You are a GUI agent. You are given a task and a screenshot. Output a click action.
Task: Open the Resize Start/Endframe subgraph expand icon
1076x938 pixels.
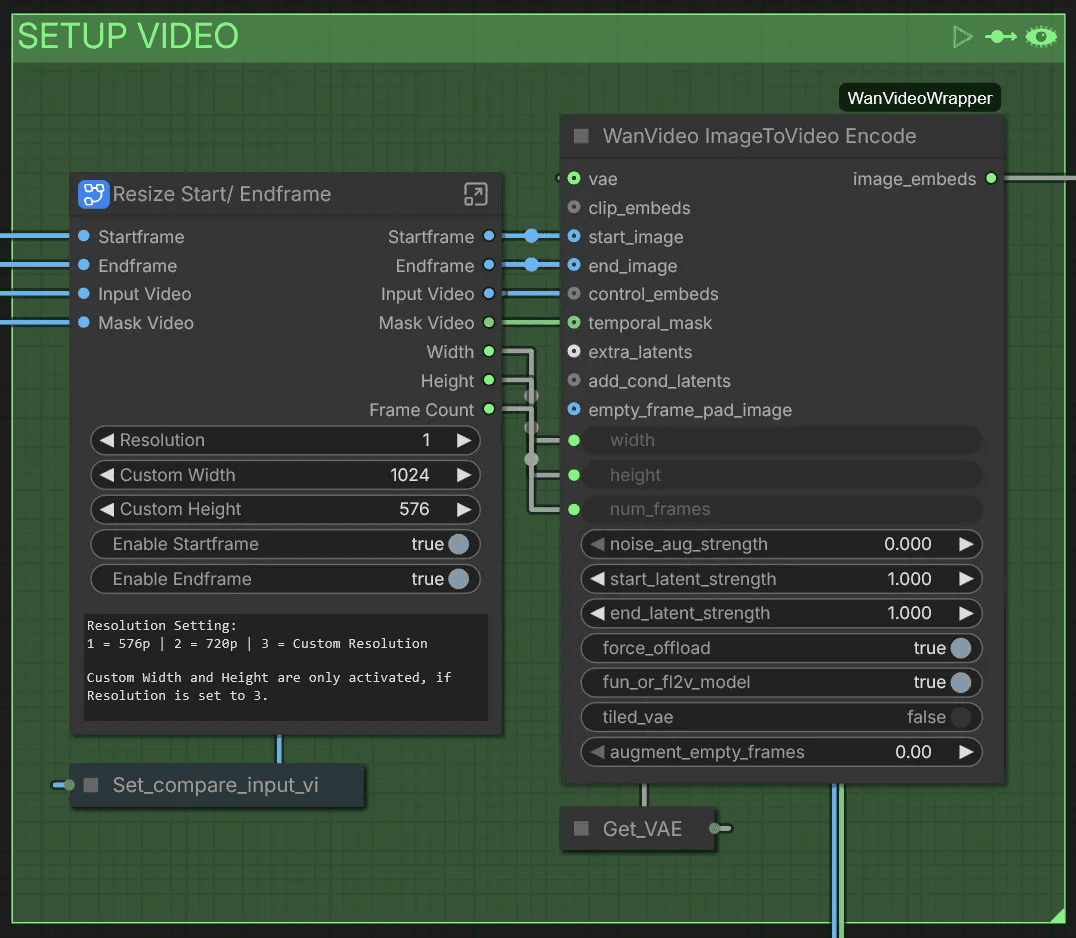476,194
